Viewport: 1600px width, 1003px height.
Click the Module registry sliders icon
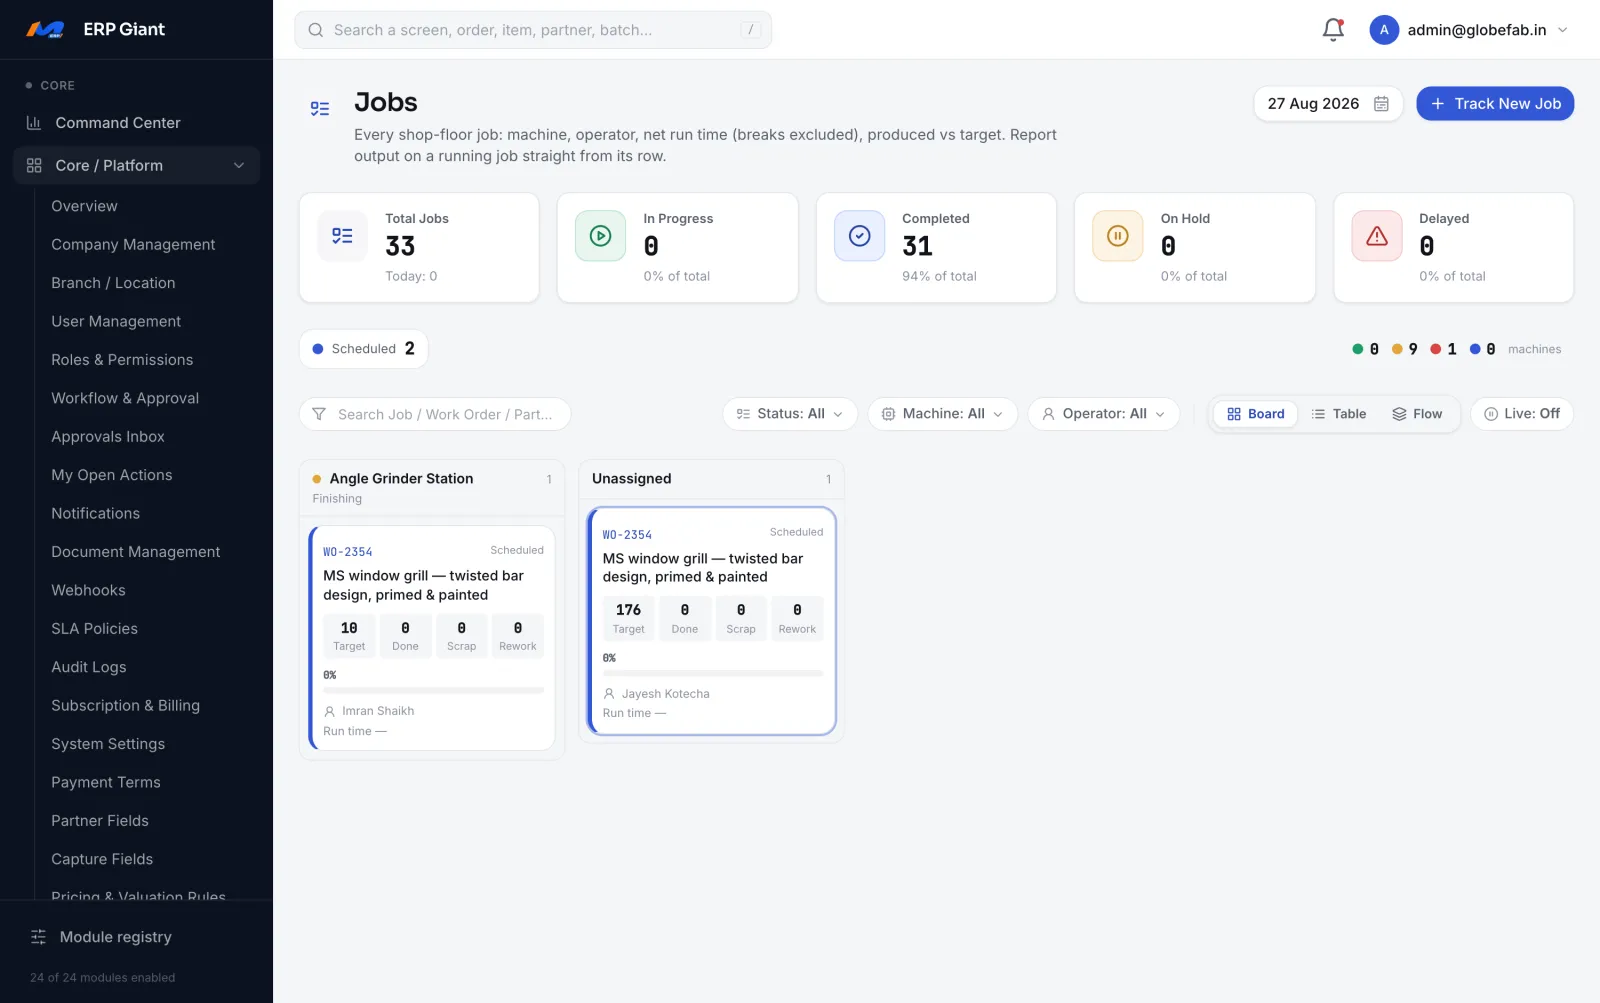point(38,937)
